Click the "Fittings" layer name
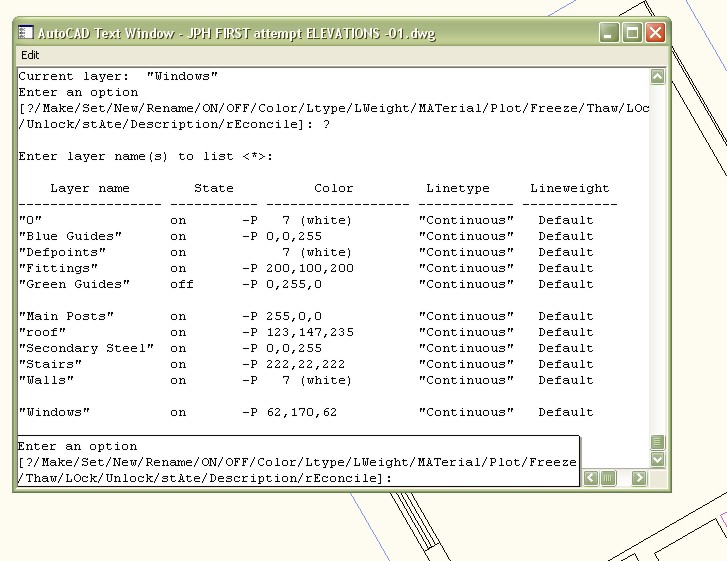 click(58, 268)
